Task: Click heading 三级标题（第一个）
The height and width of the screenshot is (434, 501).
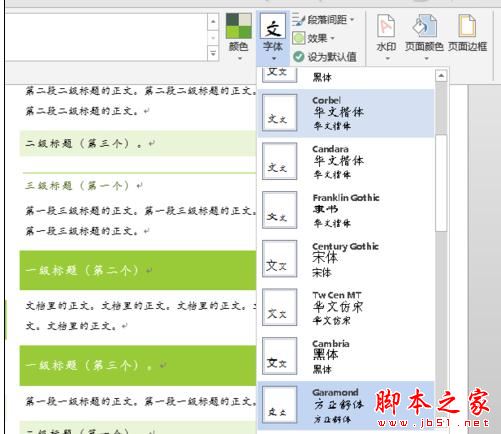Action: 77,186
